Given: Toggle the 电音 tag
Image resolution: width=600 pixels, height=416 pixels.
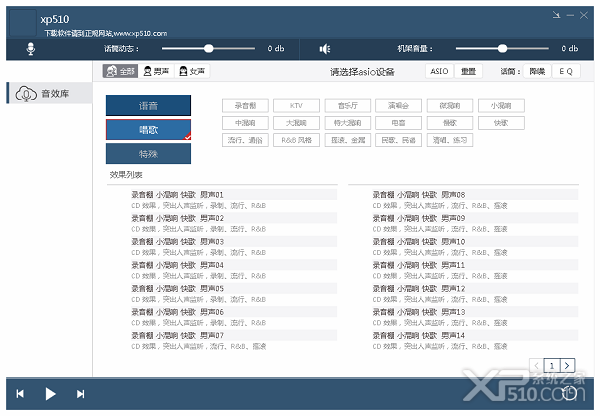Looking at the screenshot, I should [398, 123].
